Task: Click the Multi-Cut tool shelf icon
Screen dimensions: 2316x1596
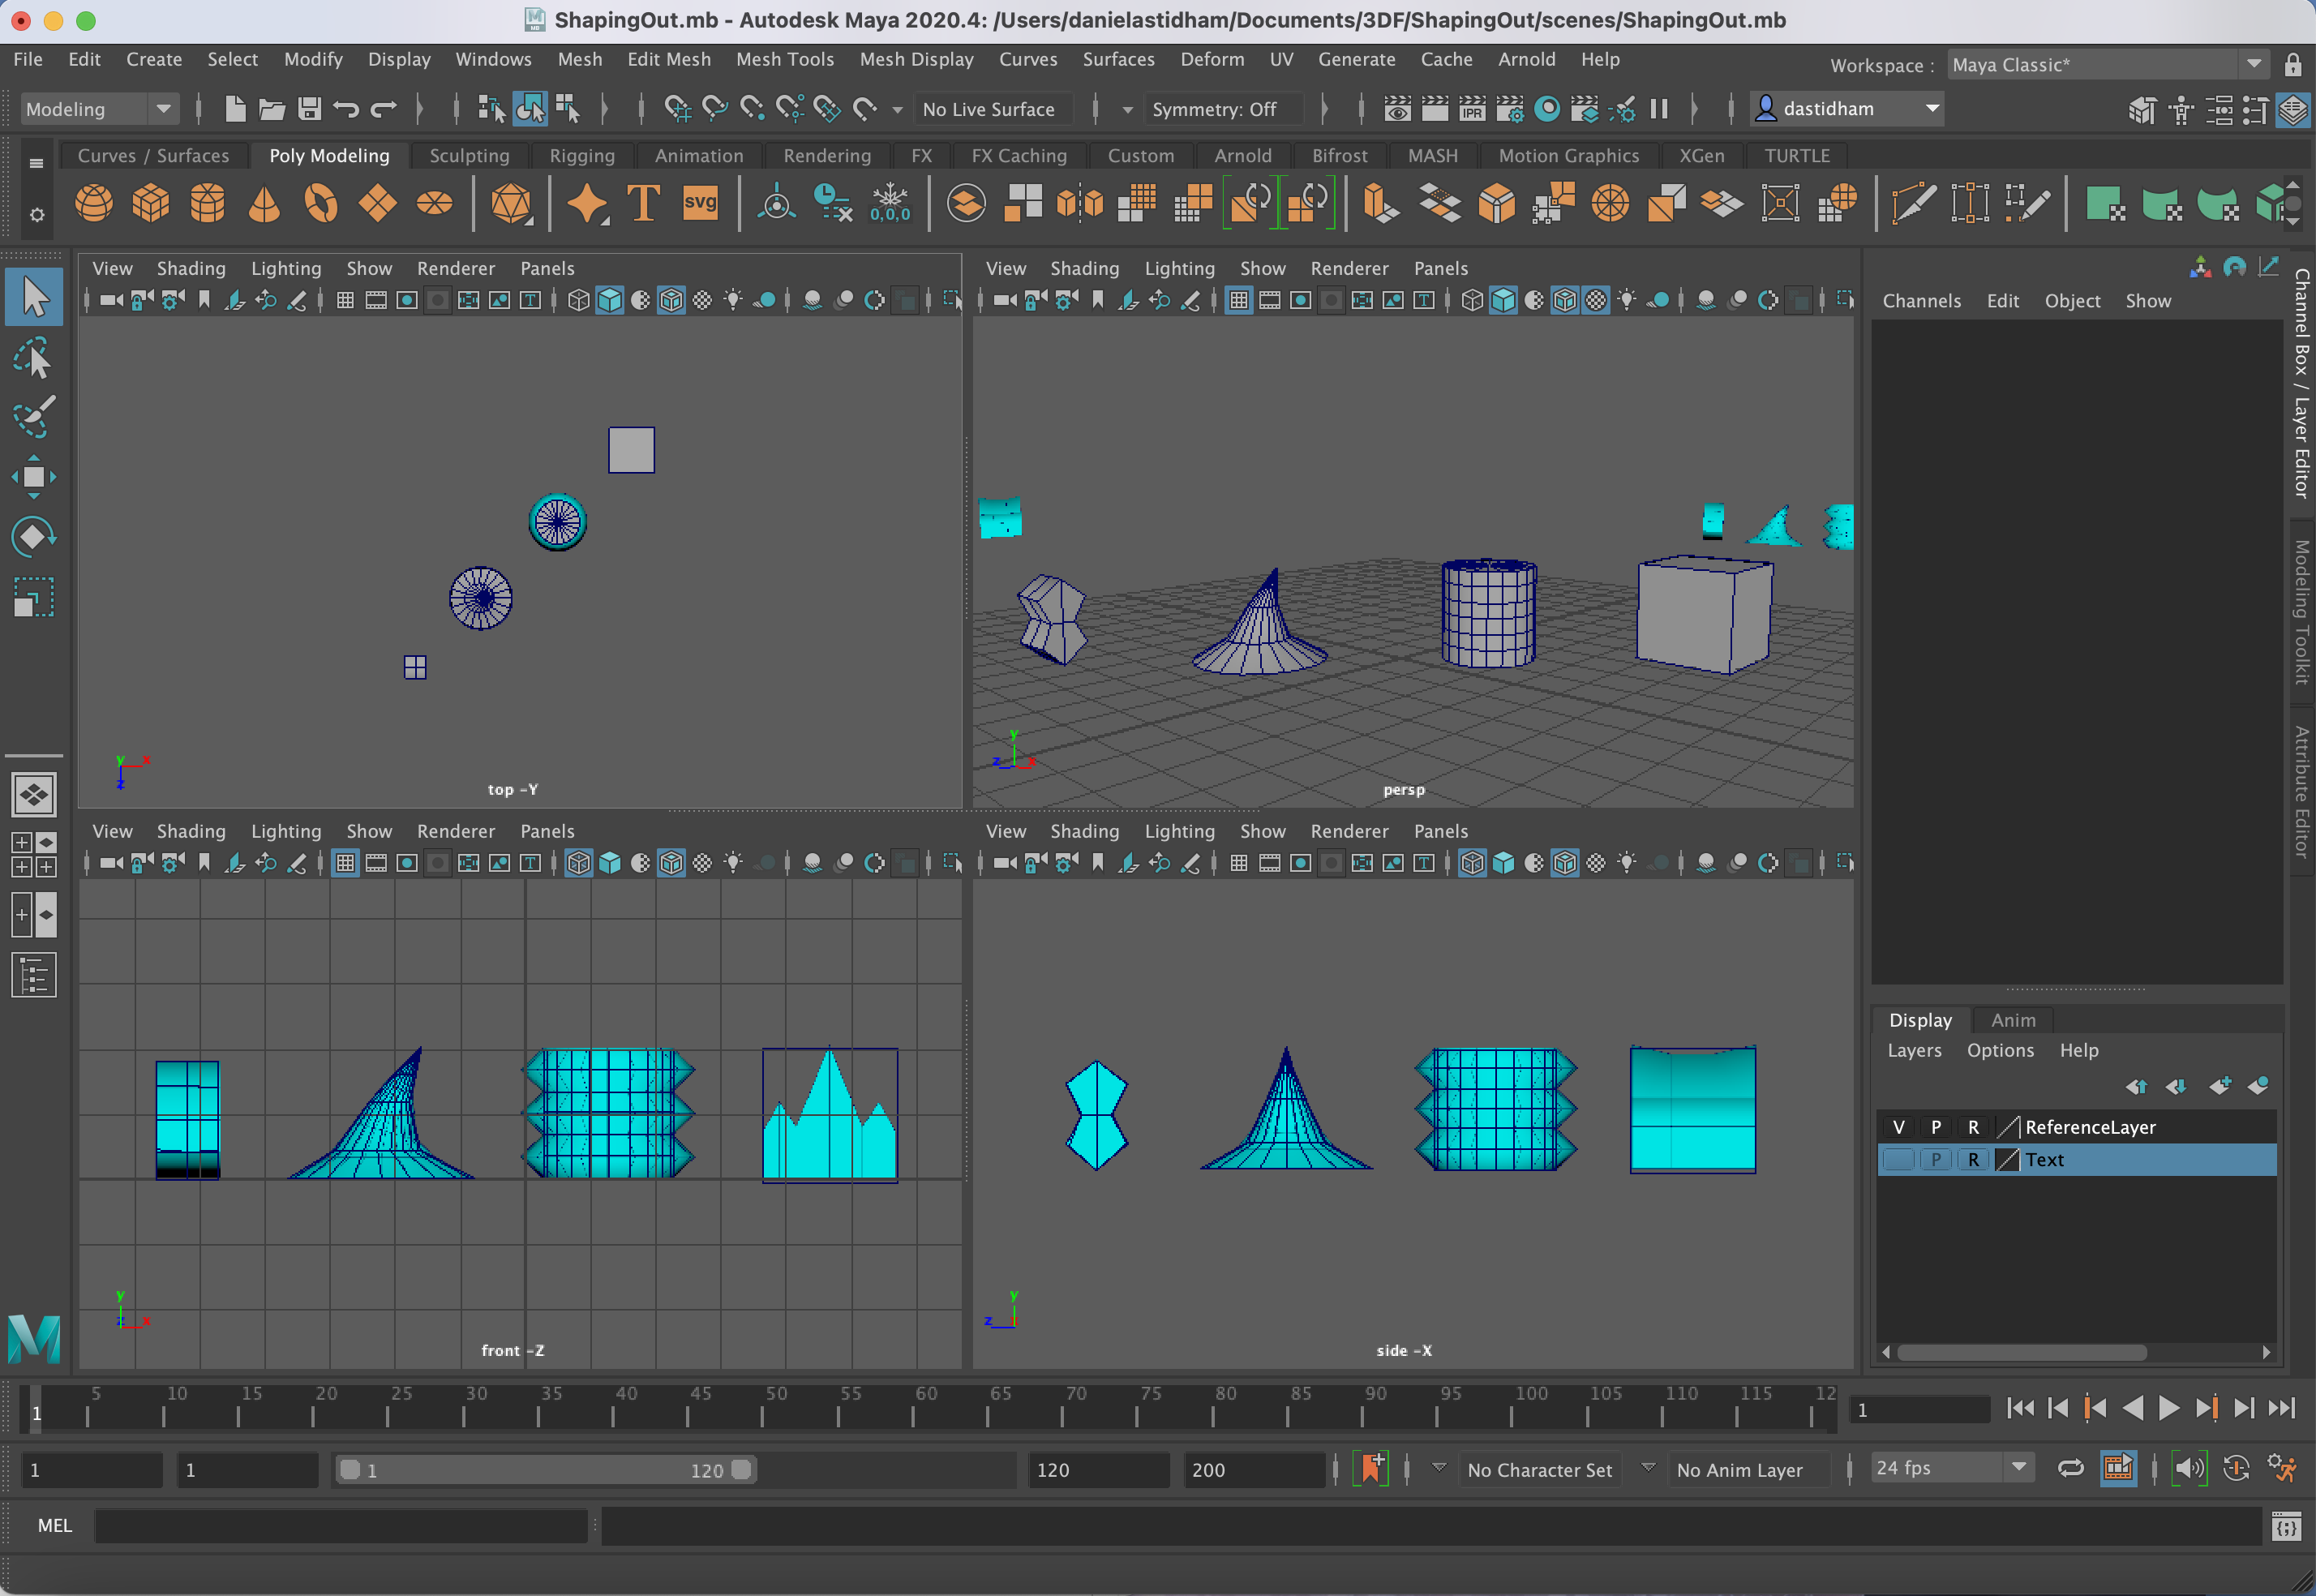Action: tap(1913, 204)
